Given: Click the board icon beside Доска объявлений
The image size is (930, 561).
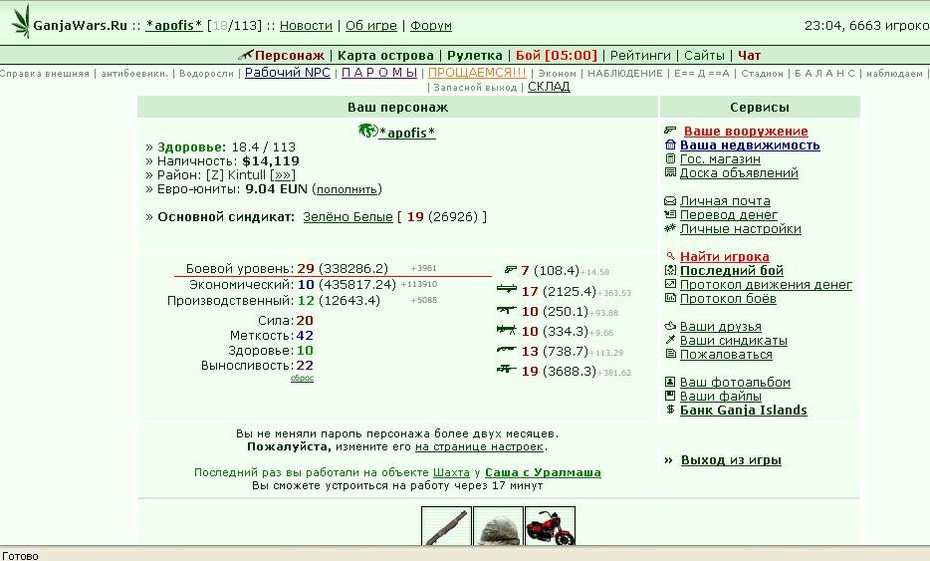Looking at the screenshot, I should pyautogui.click(x=670, y=173).
